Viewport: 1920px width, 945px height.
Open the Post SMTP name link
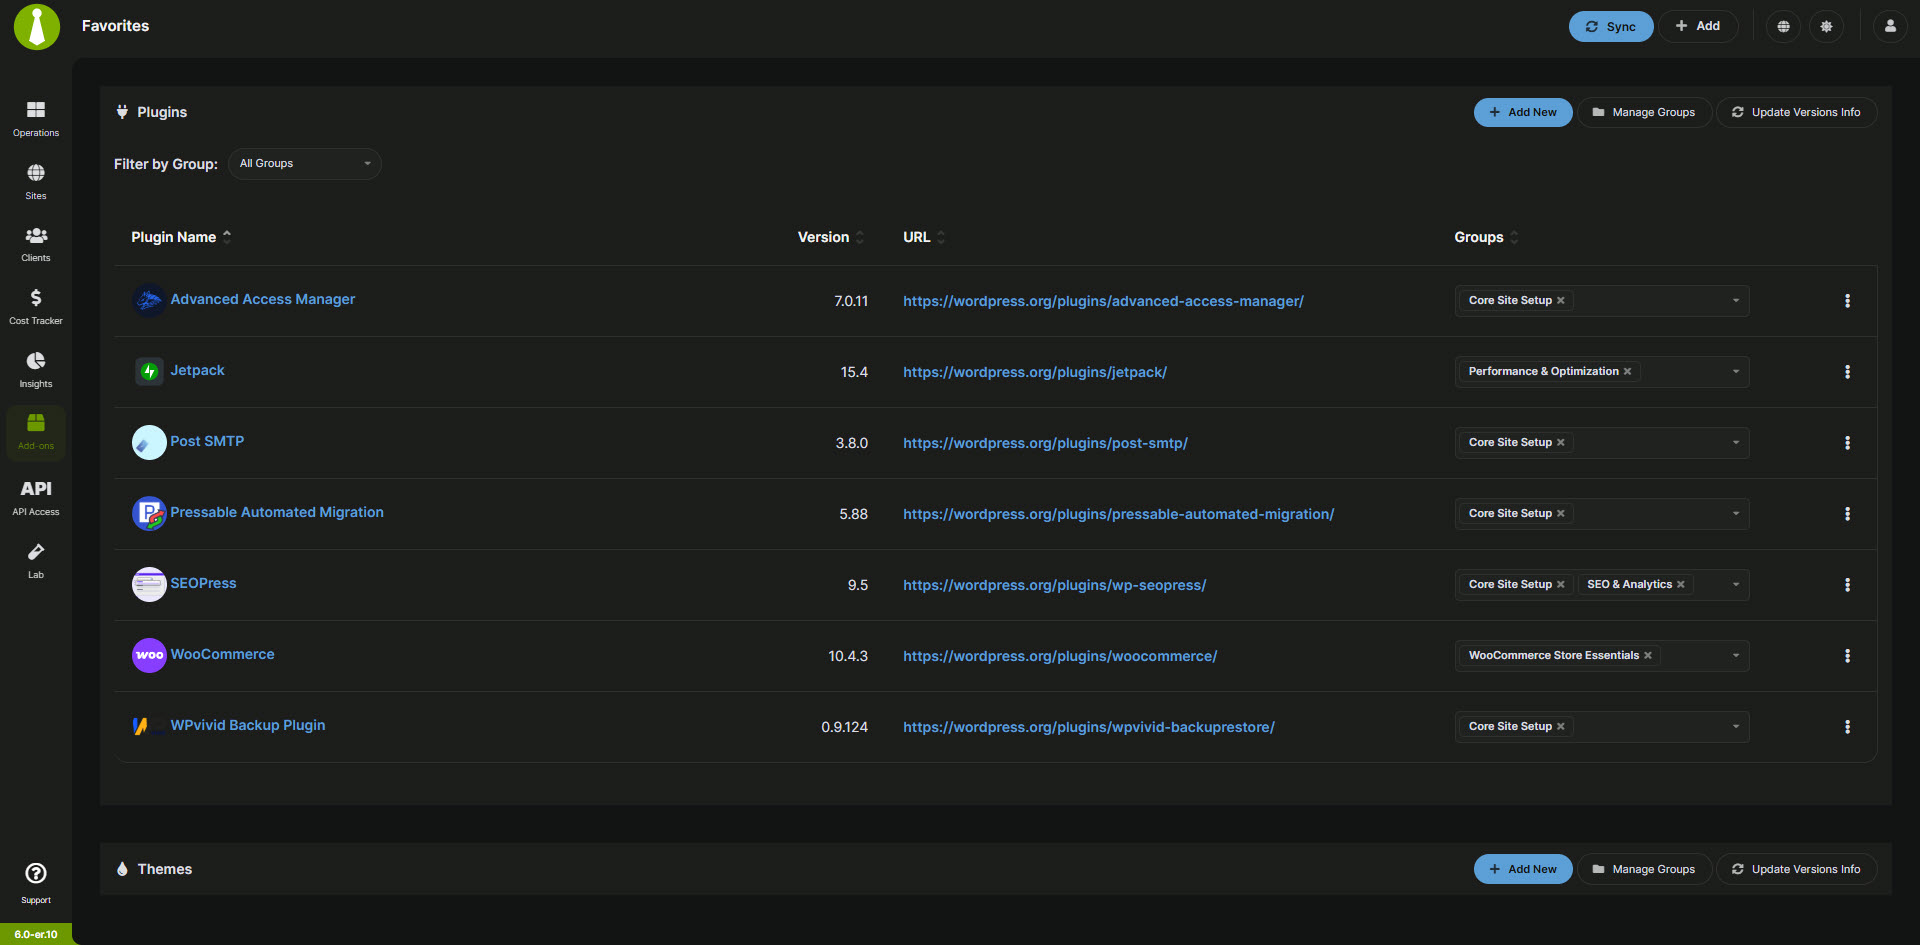pyautogui.click(x=207, y=441)
